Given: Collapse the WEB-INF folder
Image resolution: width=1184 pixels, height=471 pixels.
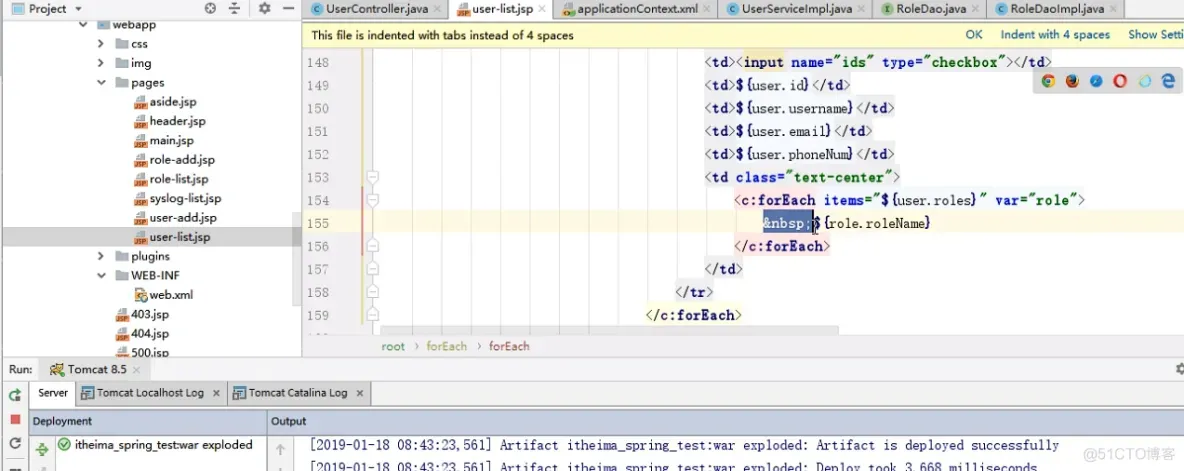Looking at the screenshot, I should click(x=100, y=276).
